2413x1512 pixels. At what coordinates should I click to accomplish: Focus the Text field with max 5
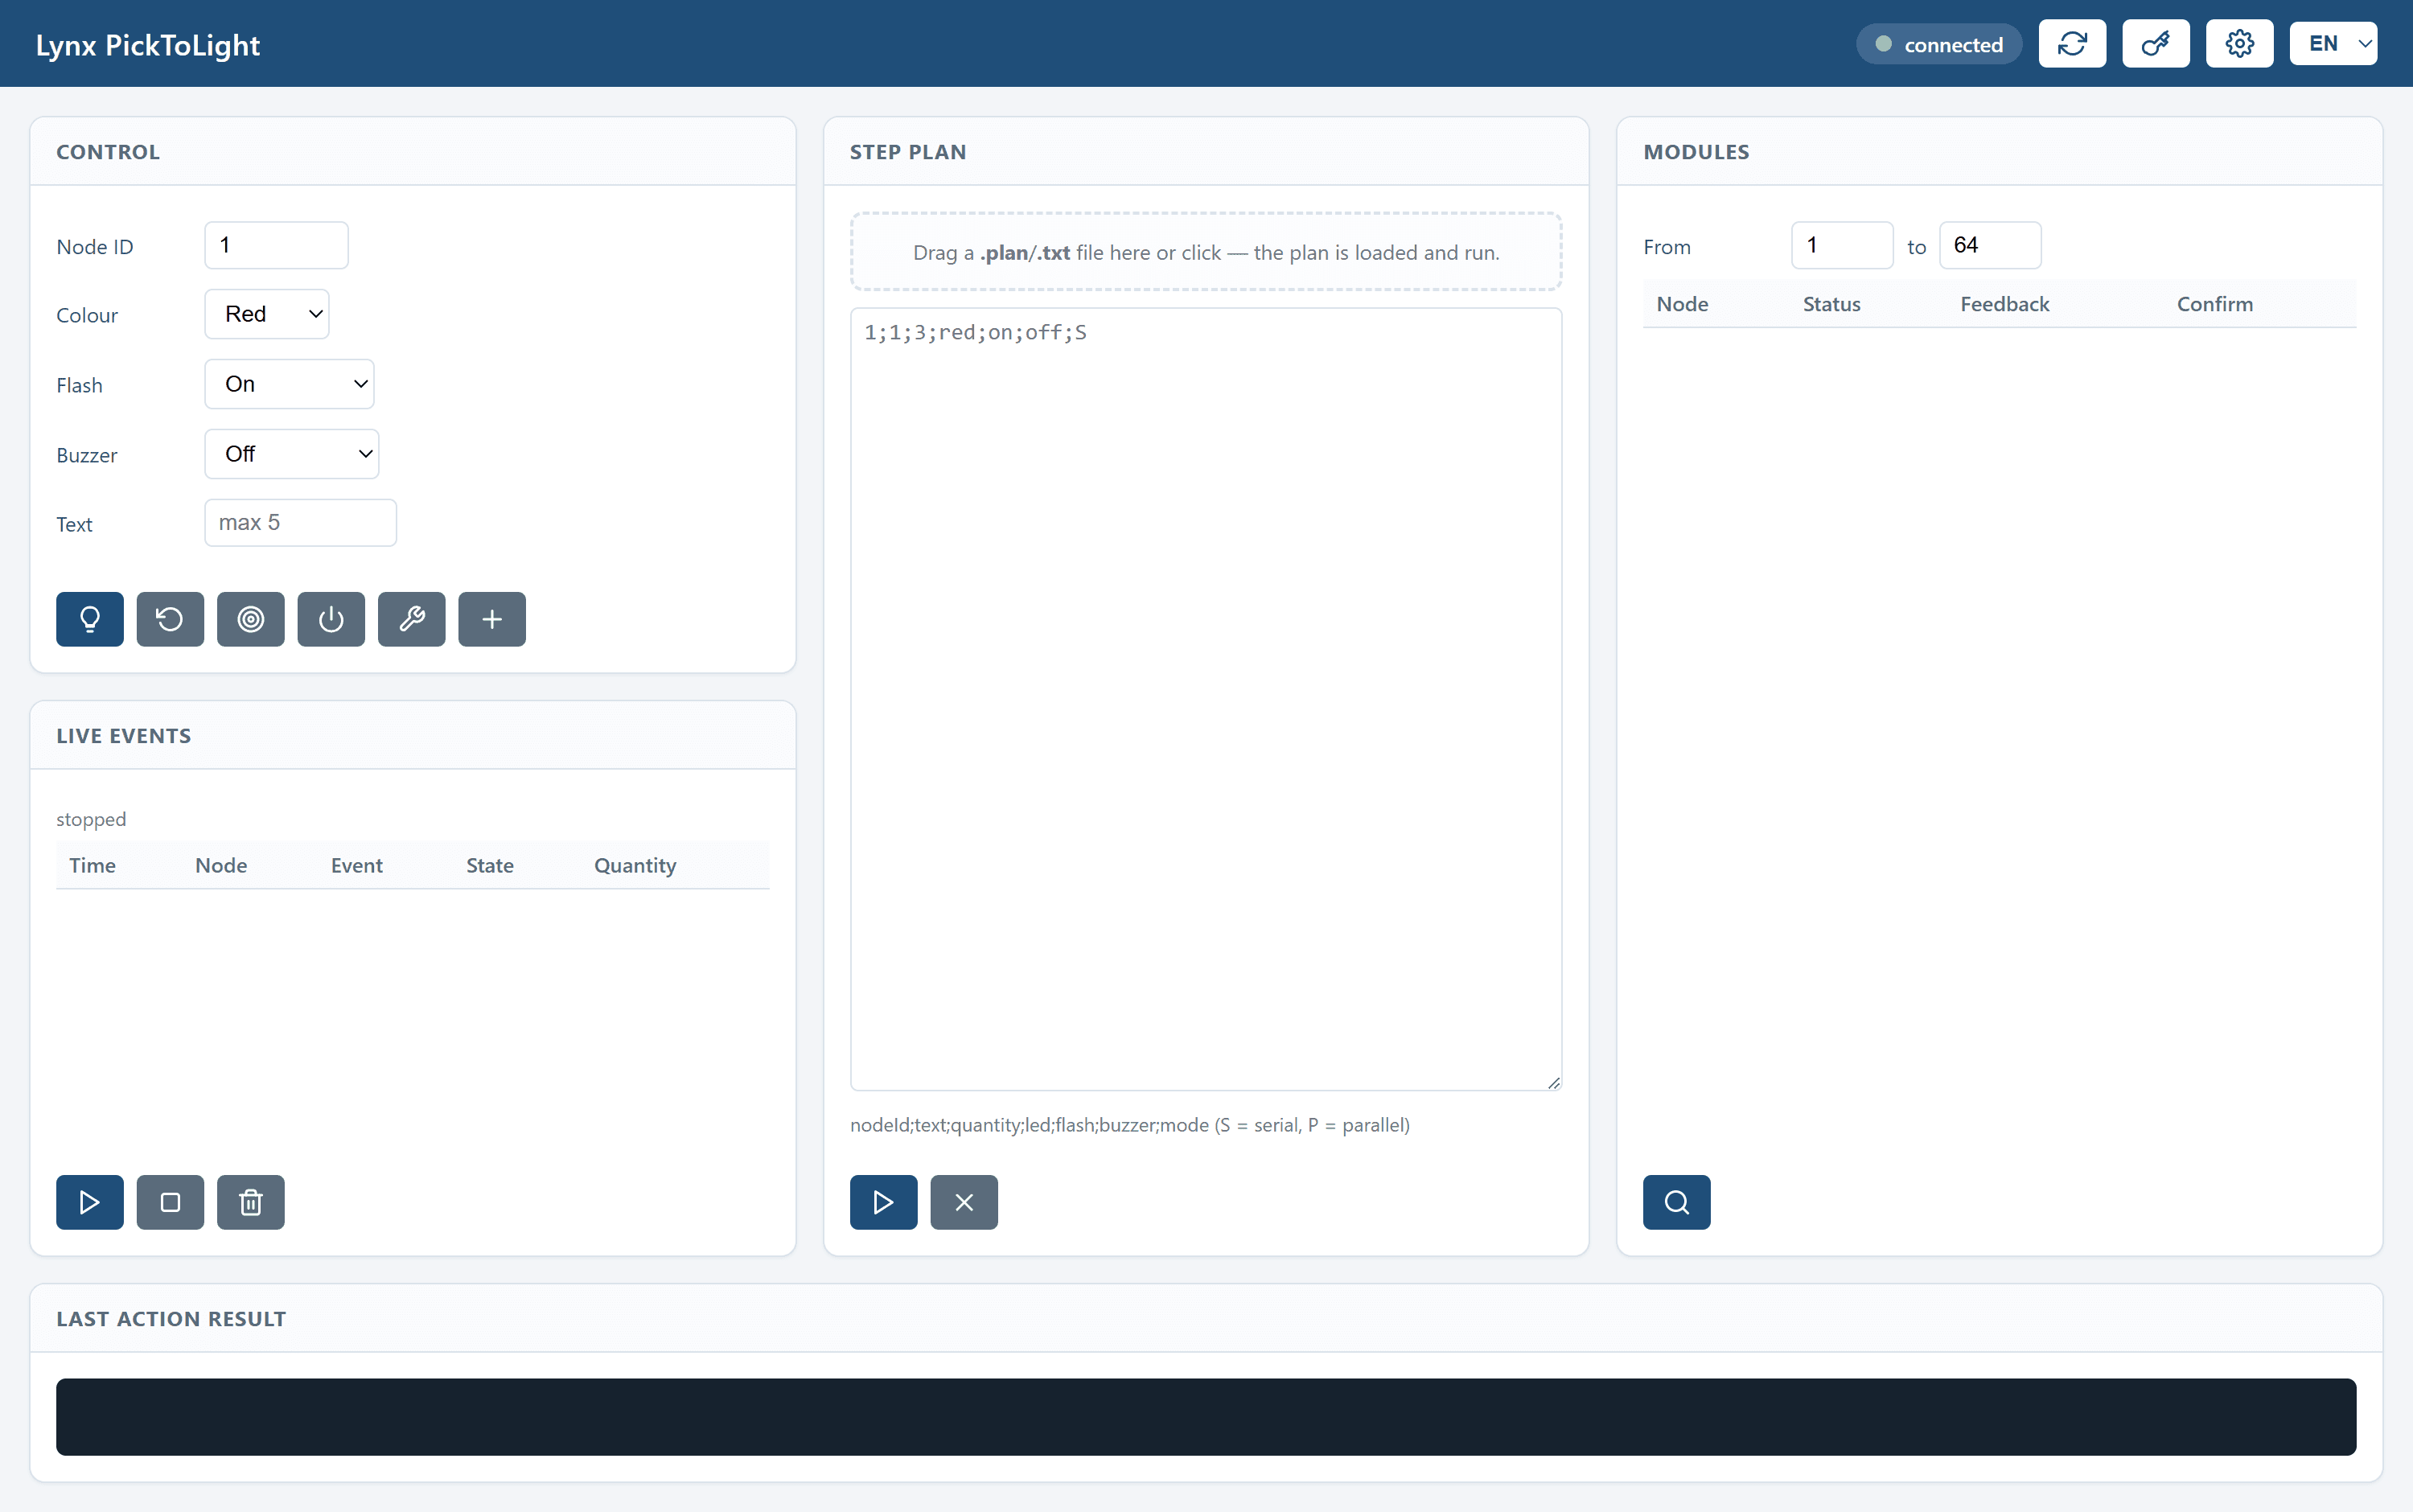301,523
